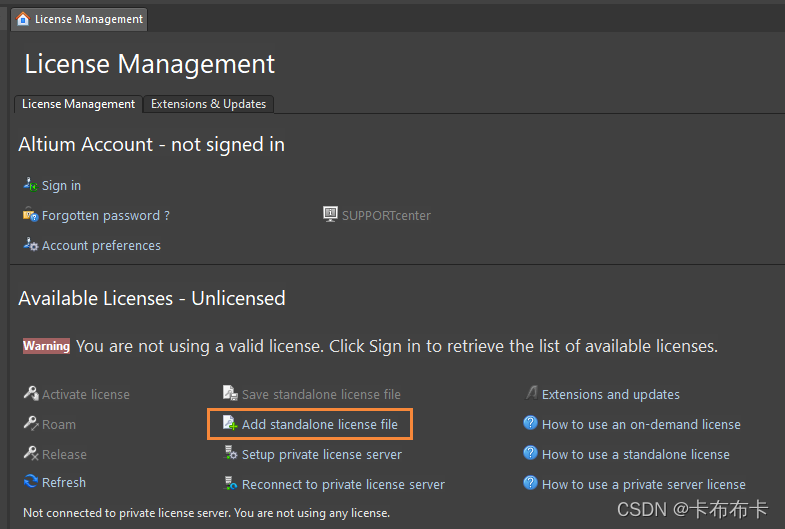Select the License Management document tab at top
This screenshot has width=785, height=529.
pos(80,19)
